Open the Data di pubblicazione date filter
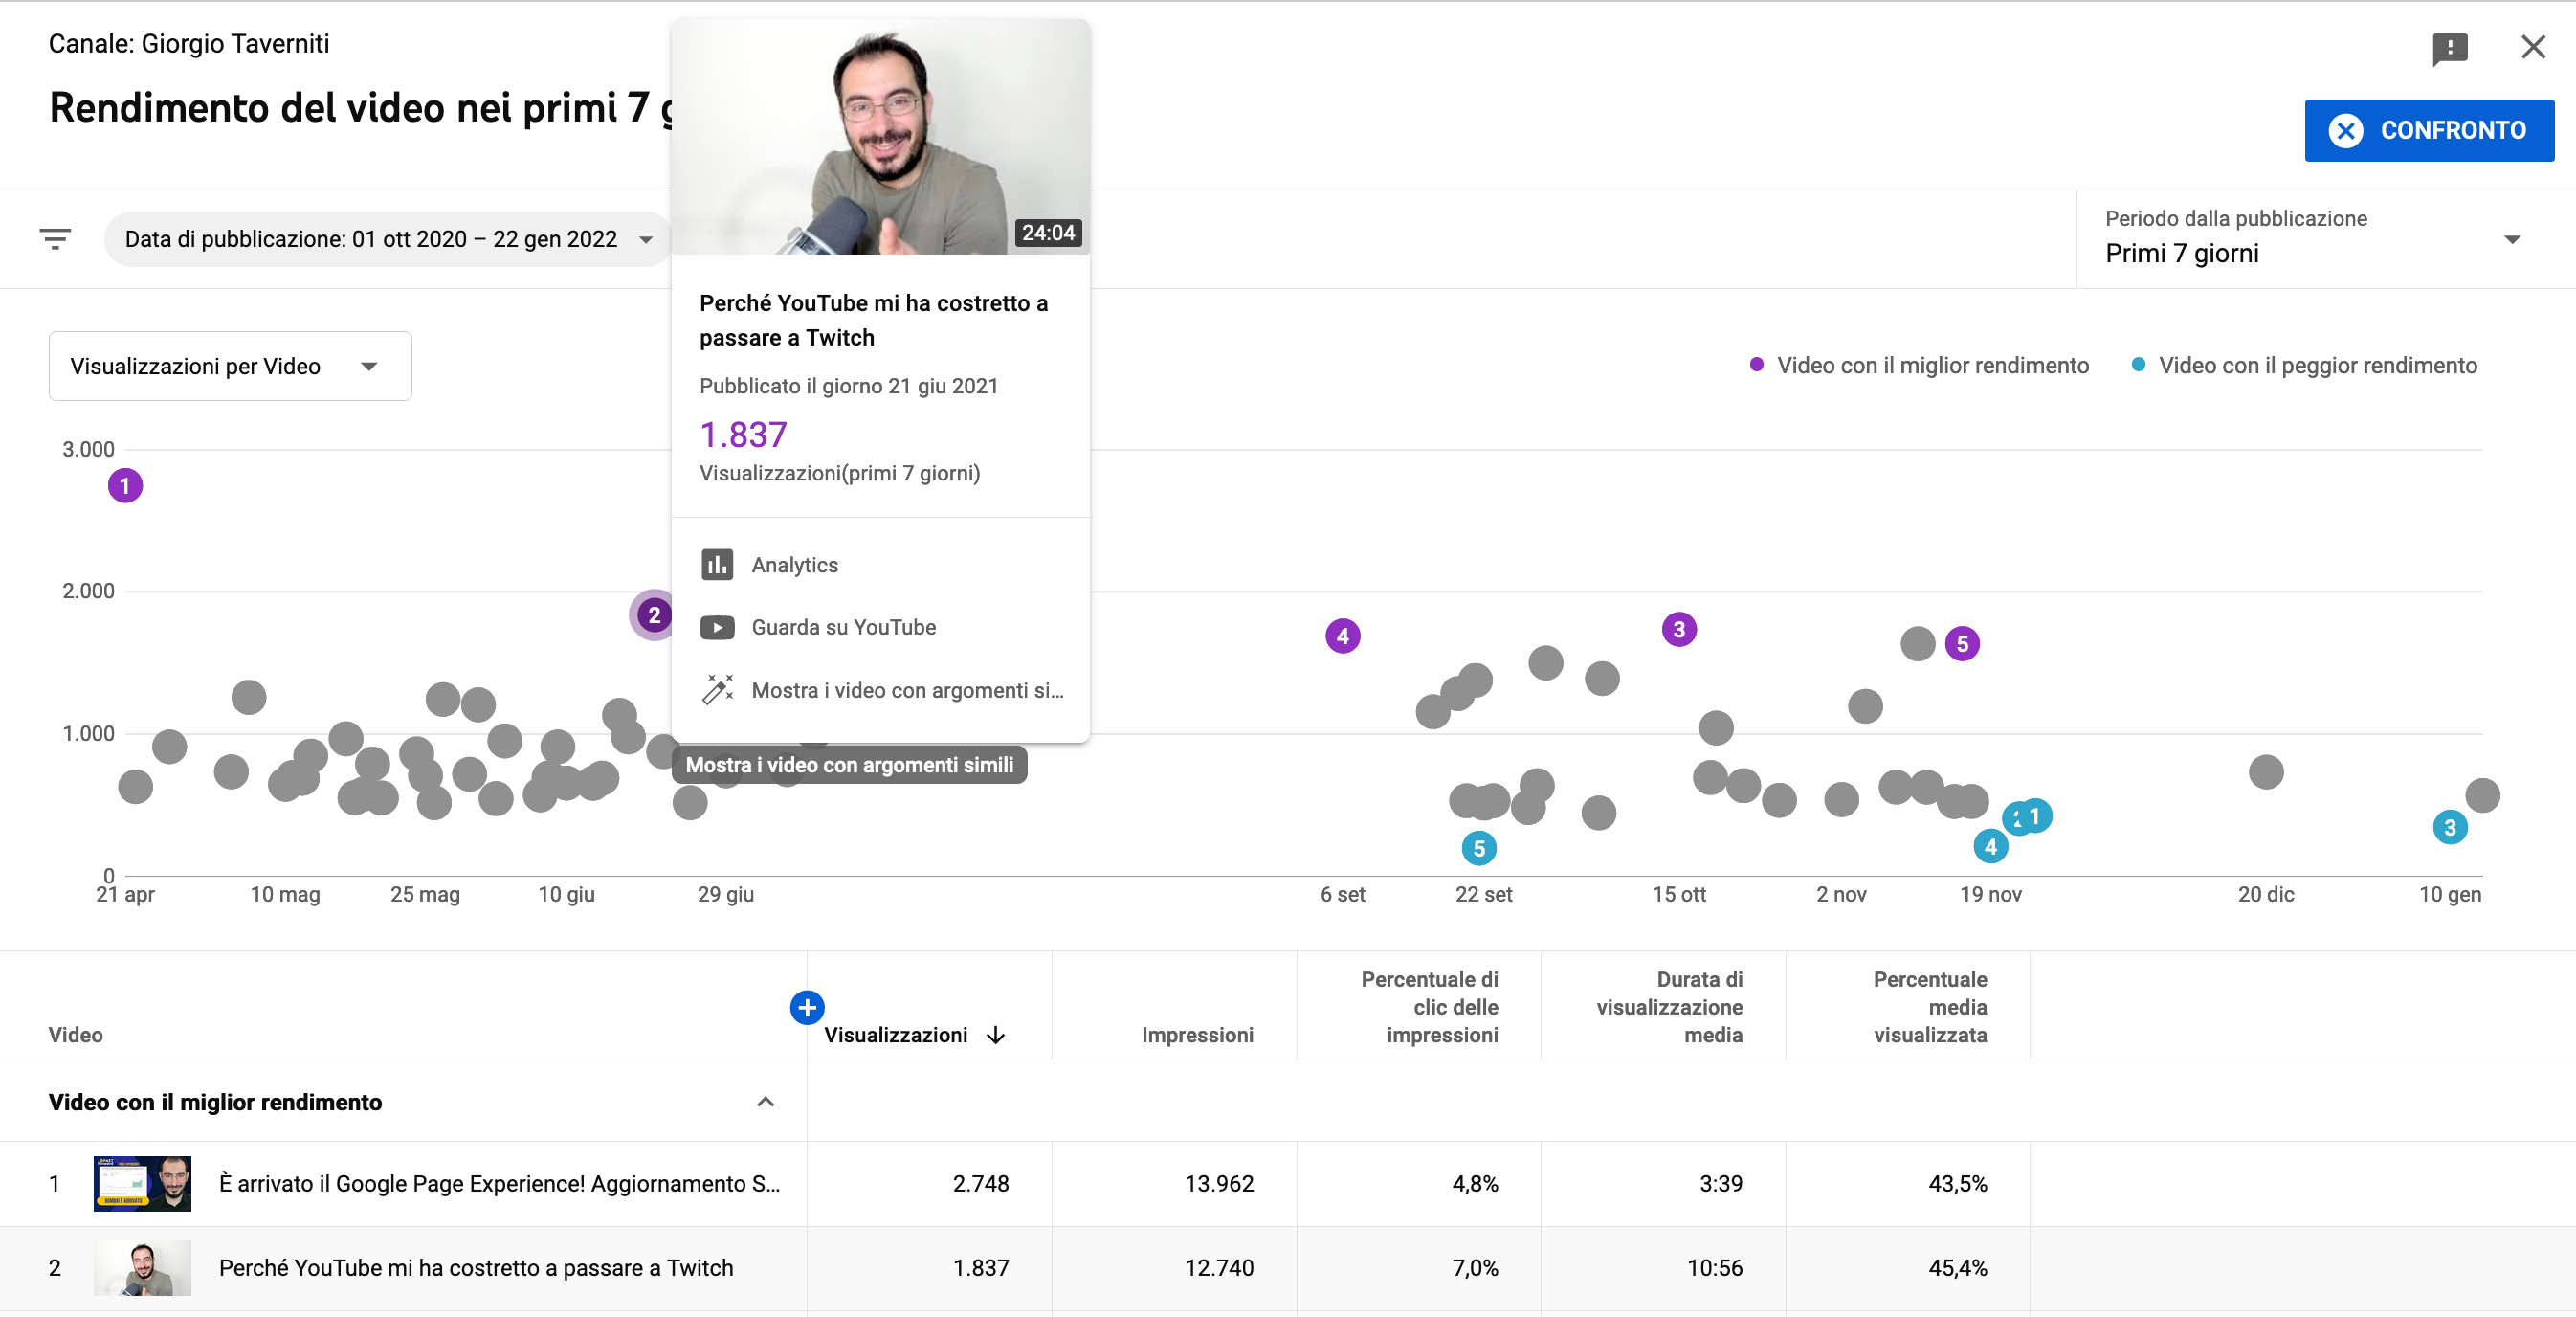Viewport: 2576px width, 1317px height. (388, 239)
